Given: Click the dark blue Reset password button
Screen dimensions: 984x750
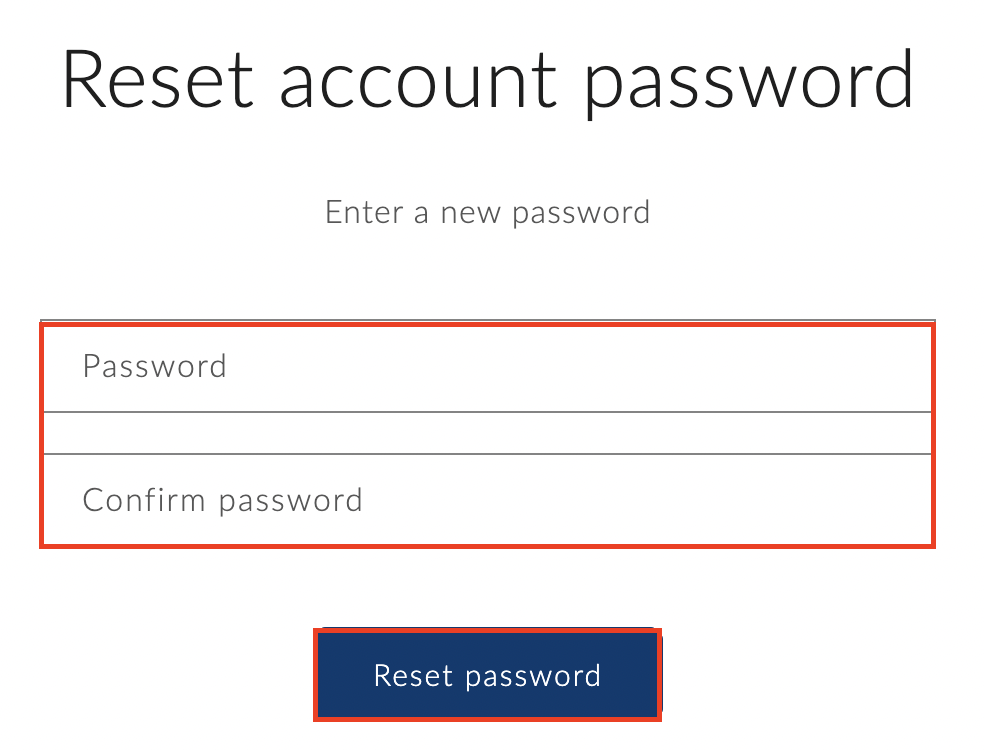Looking at the screenshot, I should pyautogui.click(x=487, y=675).
